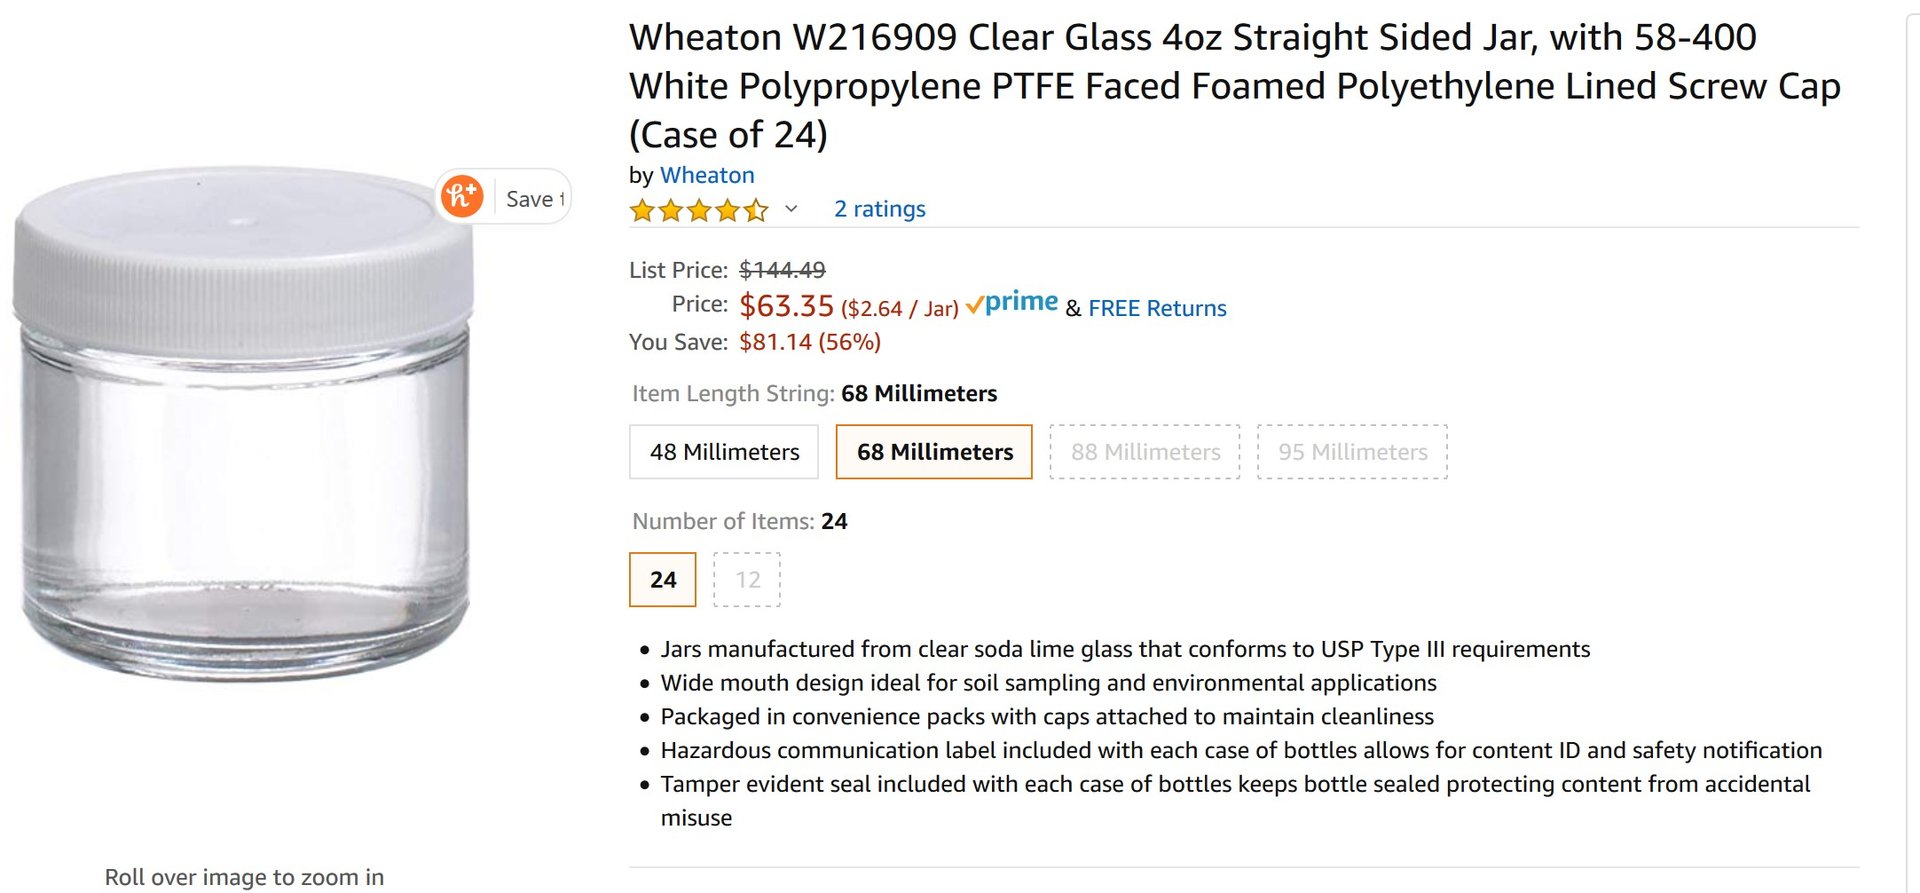Click the You Save $81.14 (56%) amount

pyautogui.click(x=809, y=342)
